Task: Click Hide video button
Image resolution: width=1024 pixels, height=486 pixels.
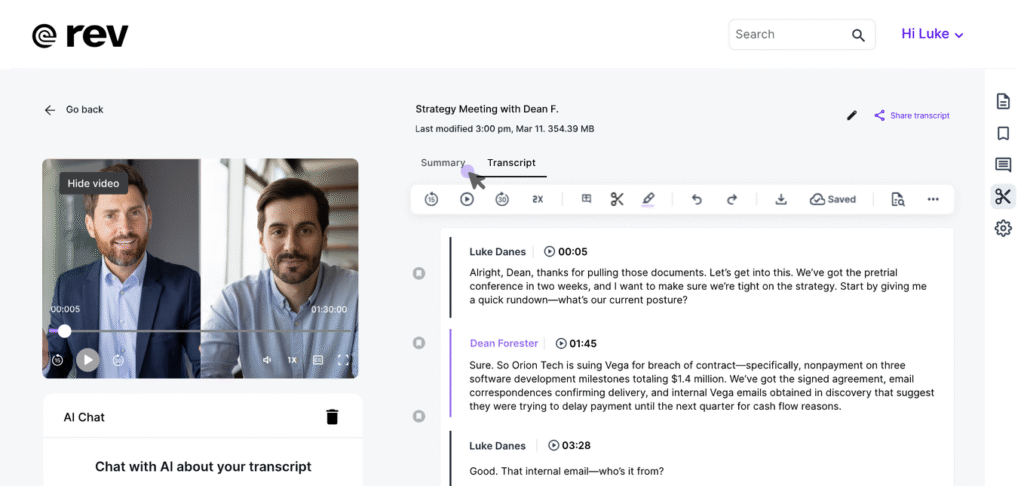Action: [93, 184]
